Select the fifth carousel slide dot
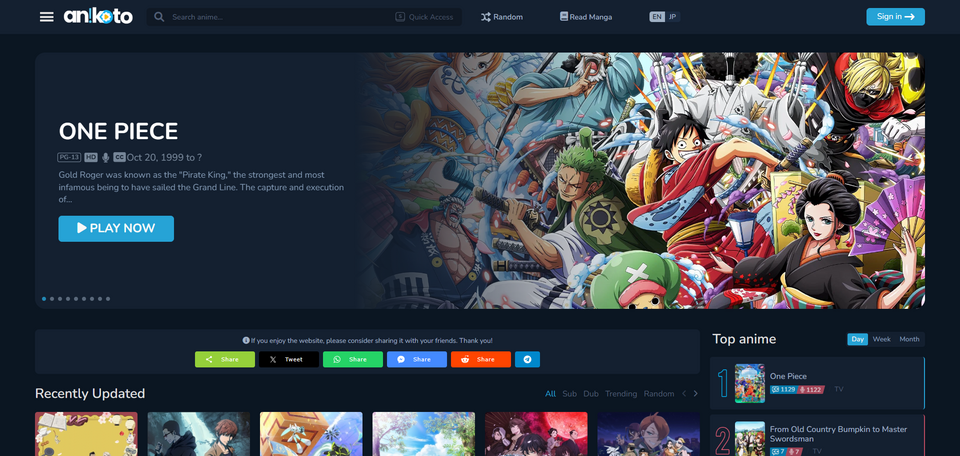Viewport: 960px width, 456px height. [76, 299]
